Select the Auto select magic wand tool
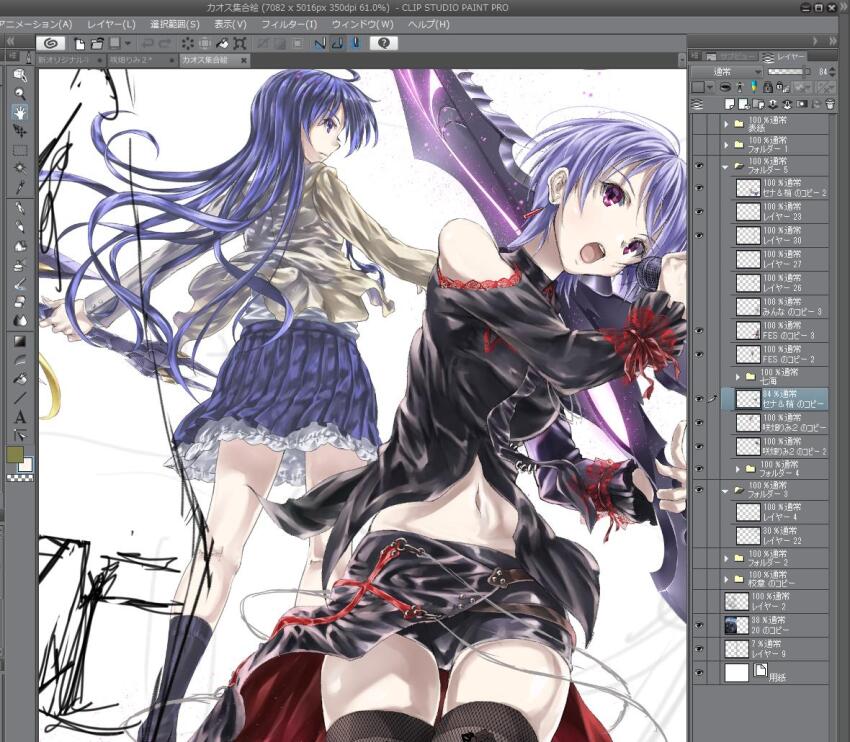The image size is (850, 742). (20, 169)
